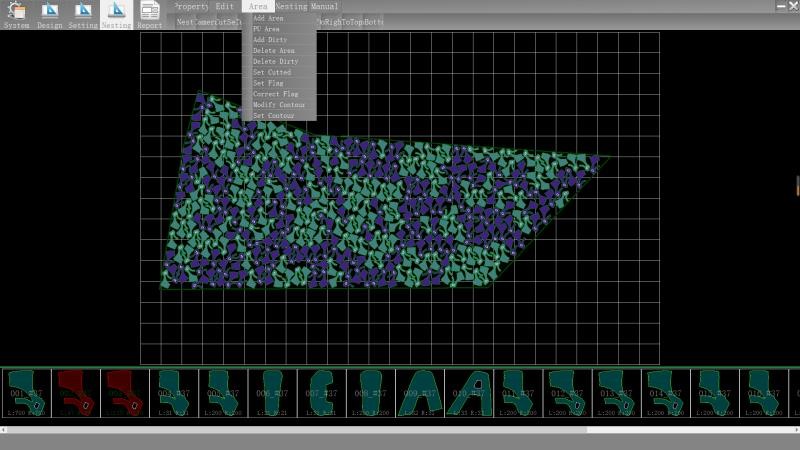Screen dimensions: 800x450
Task: Click the RighToTopBott toolbar option
Action: tap(350, 22)
